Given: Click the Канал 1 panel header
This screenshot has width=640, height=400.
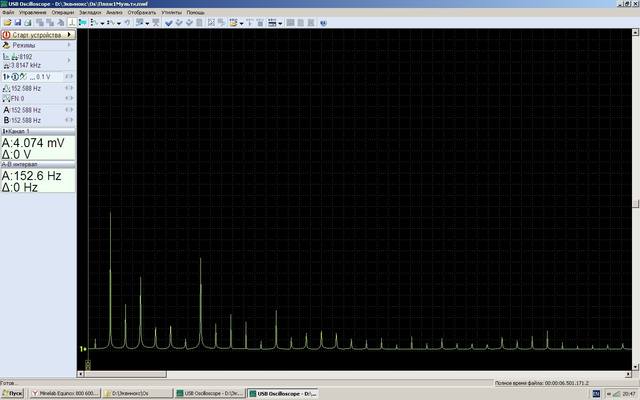Looking at the screenshot, I should (38, 131).
